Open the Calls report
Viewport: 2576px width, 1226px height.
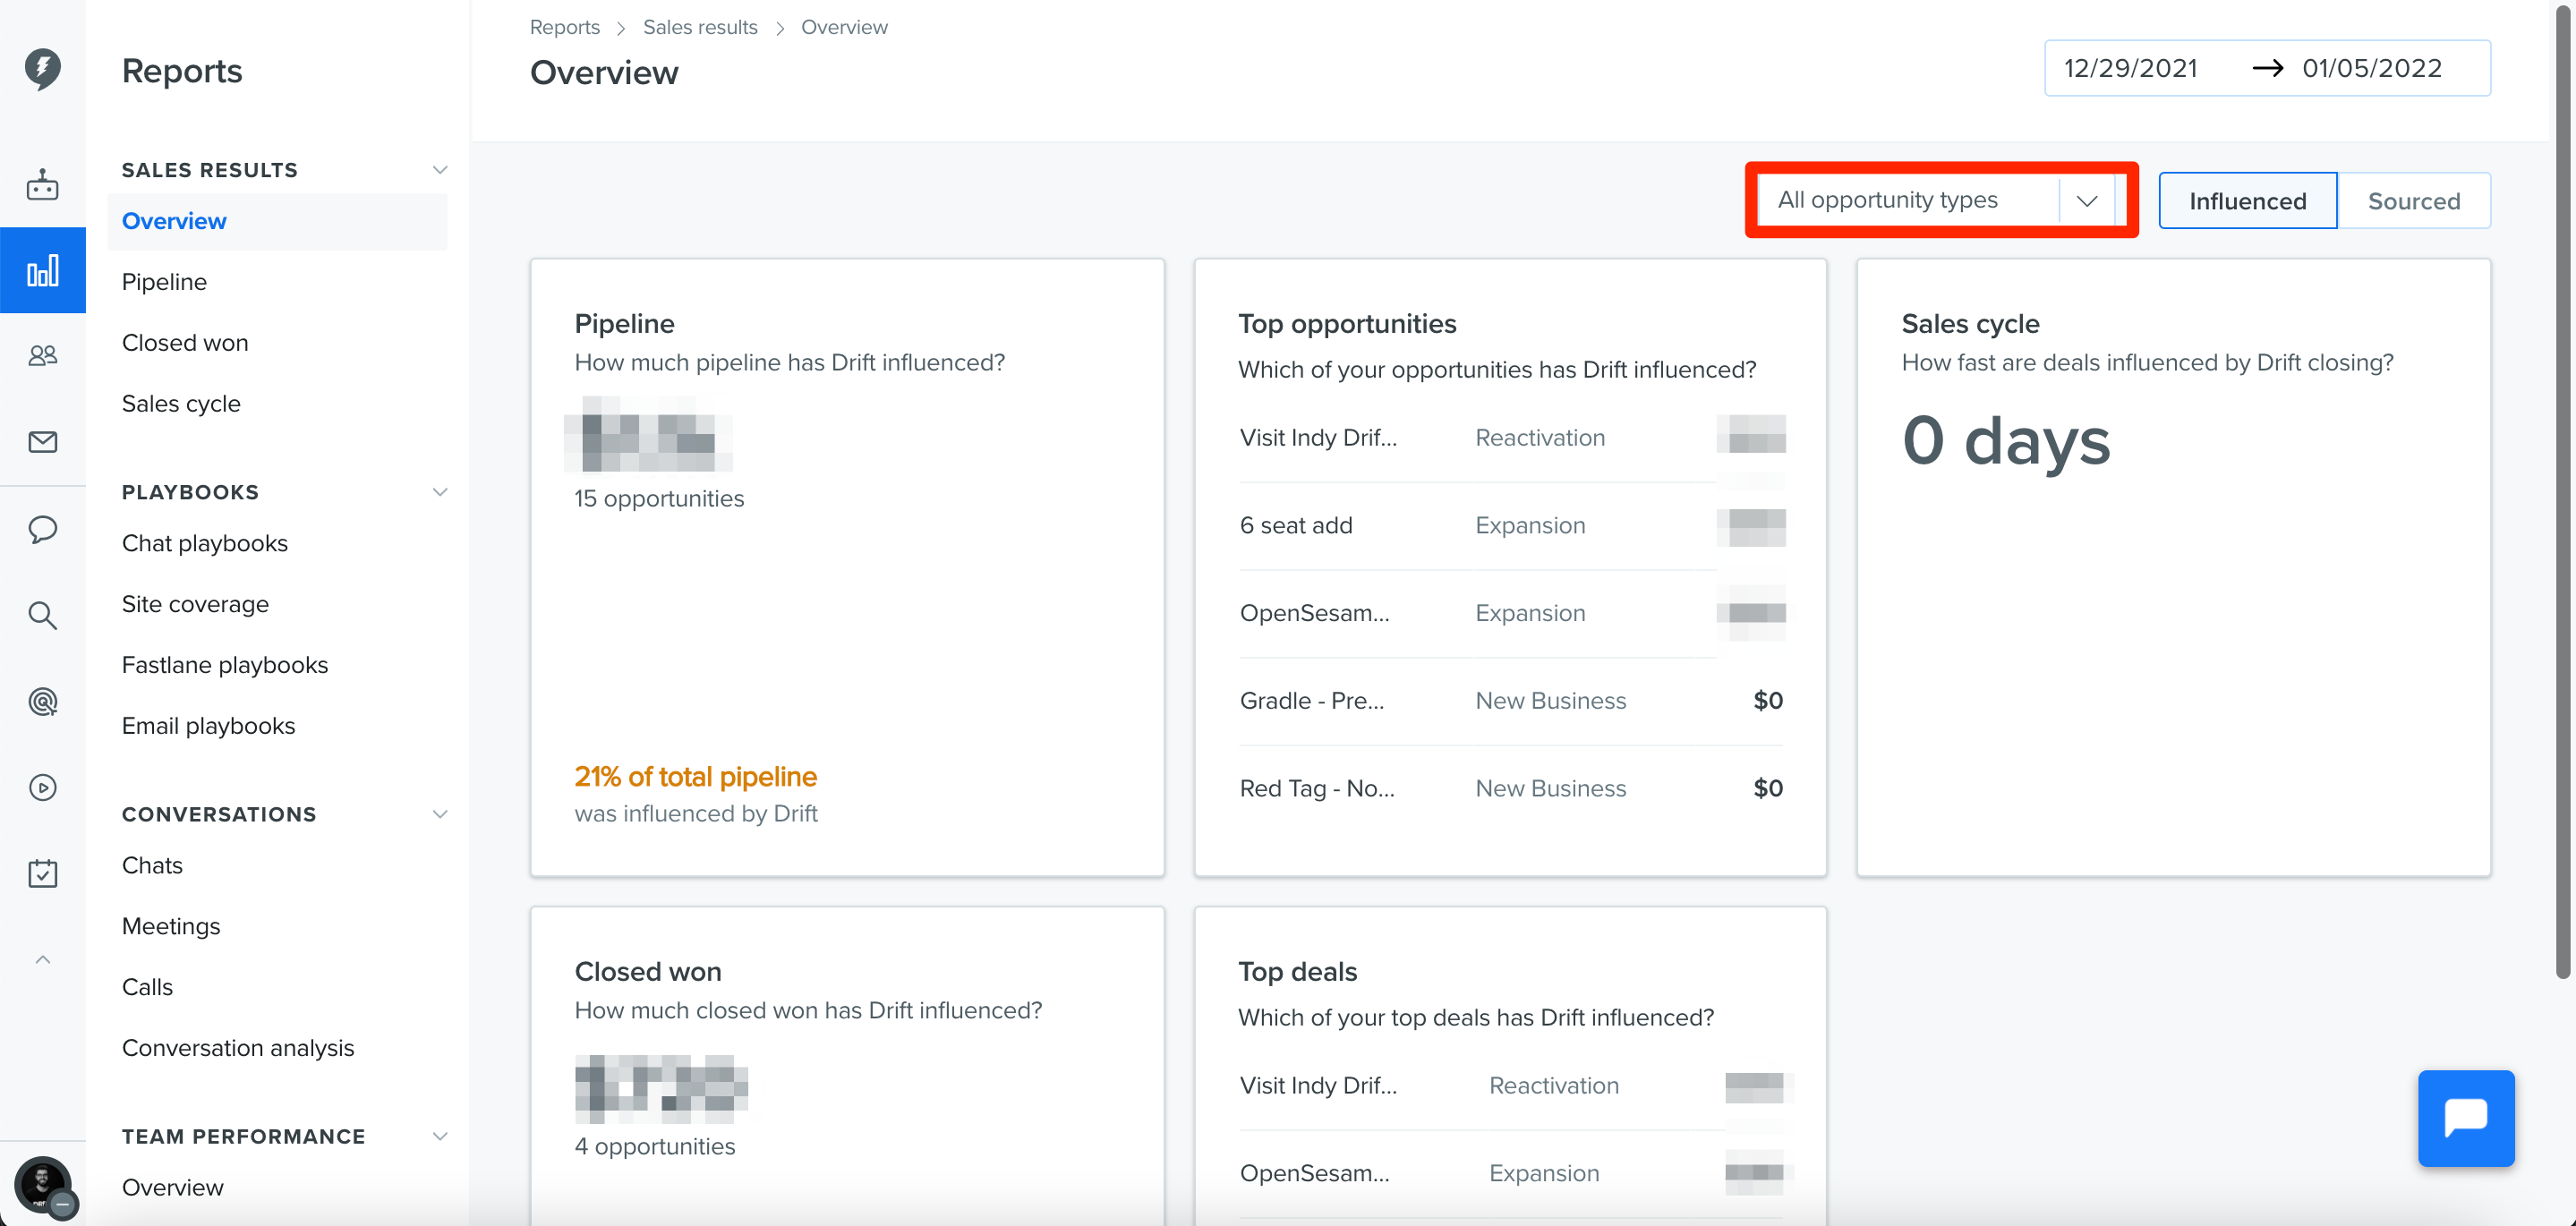(x=147, y=987)
